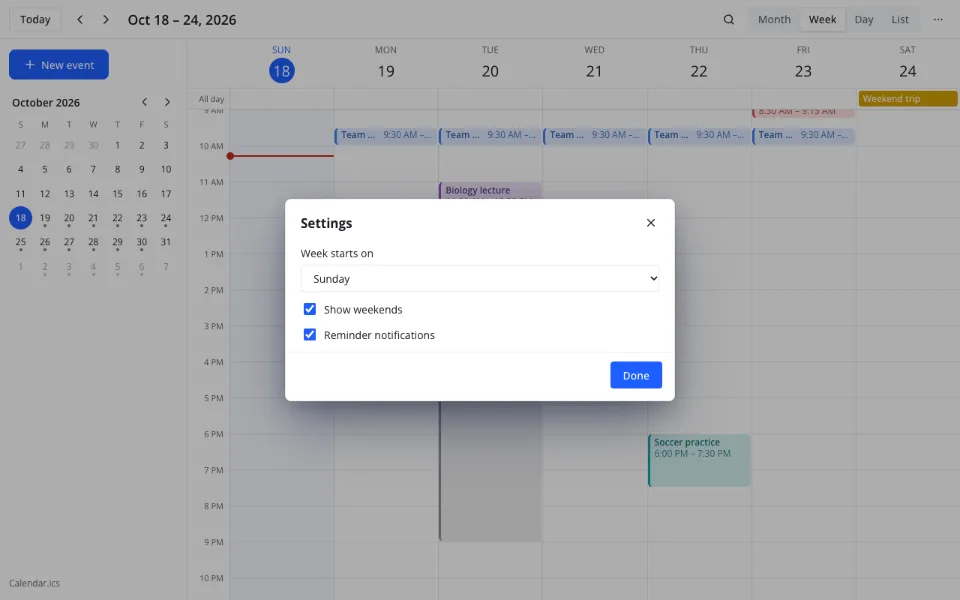This screenshot has height=600, width=960.
Task: Select October 27 in mini calendar
Action: click(69, 242)
